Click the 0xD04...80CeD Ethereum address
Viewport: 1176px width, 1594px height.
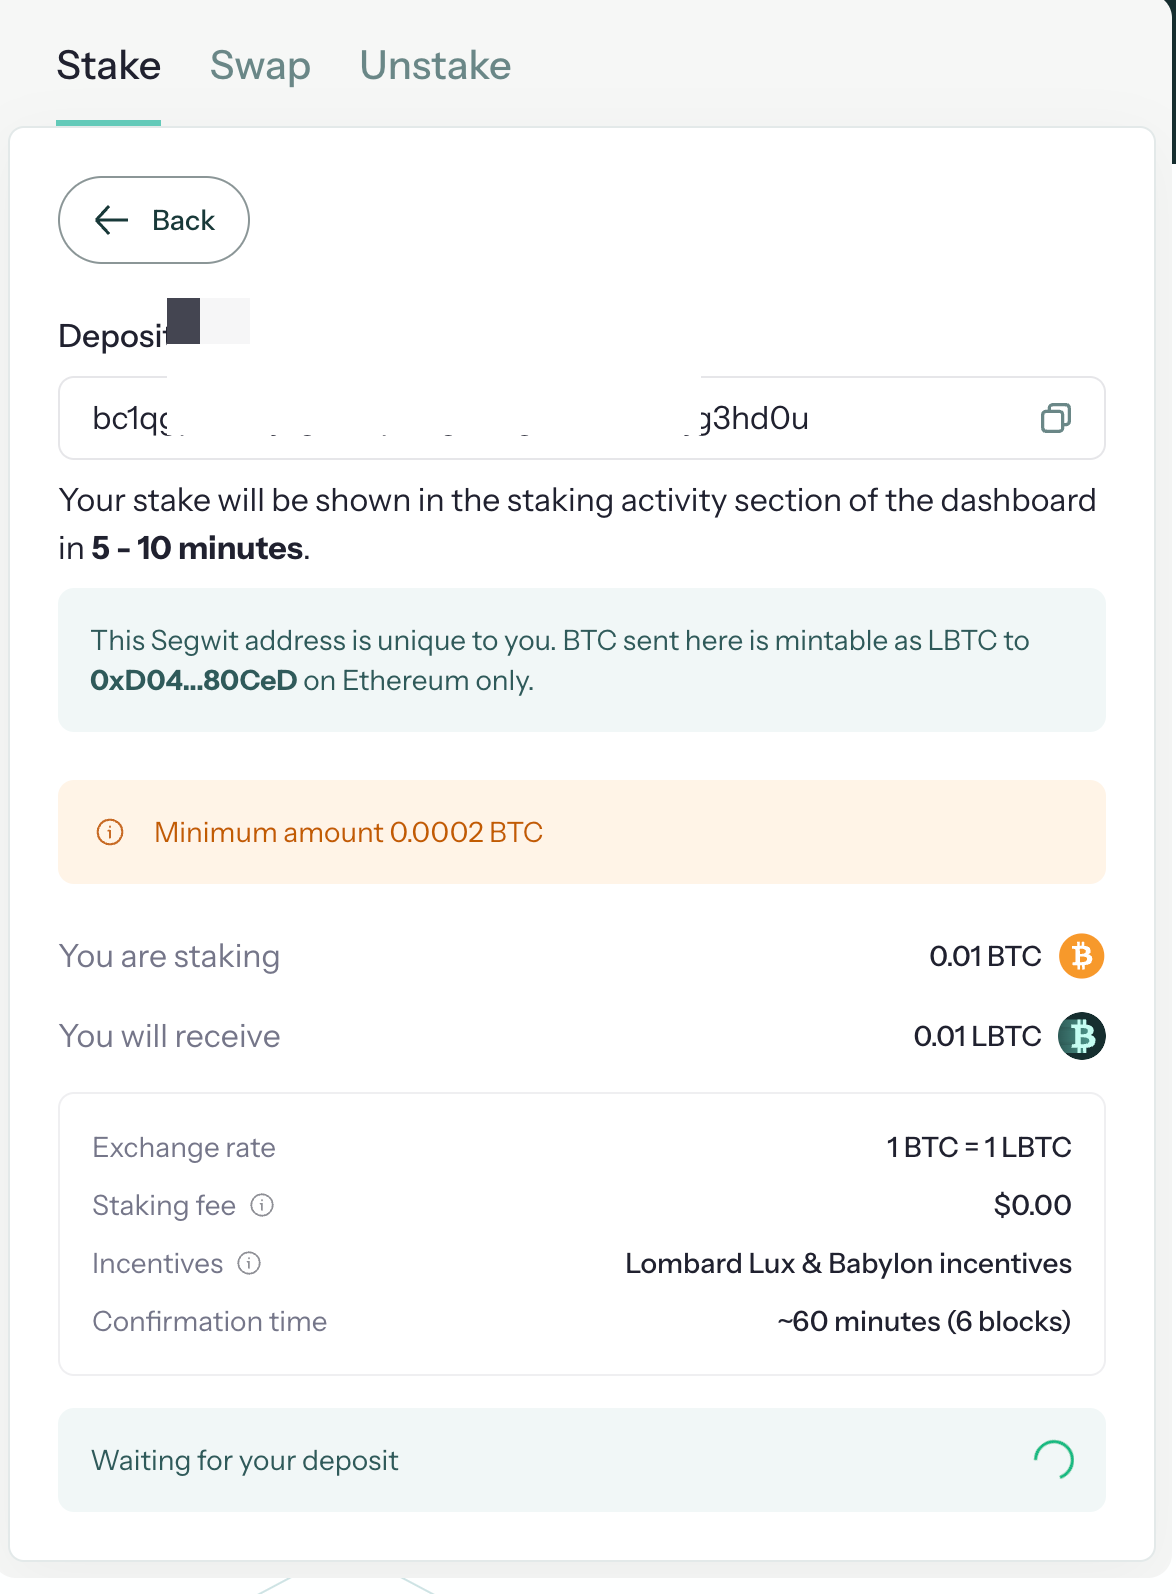[x=194, y=681]
